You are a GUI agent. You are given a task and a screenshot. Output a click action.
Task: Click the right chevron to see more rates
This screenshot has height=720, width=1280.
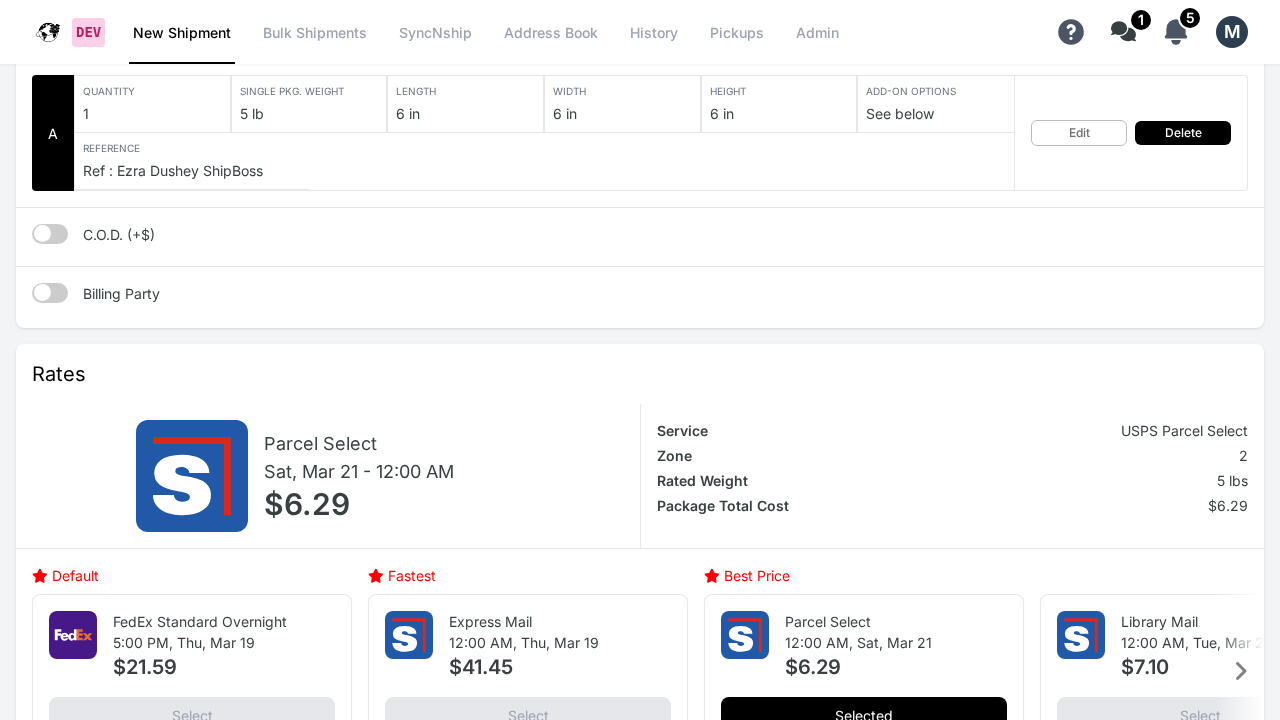[1241, 671]
